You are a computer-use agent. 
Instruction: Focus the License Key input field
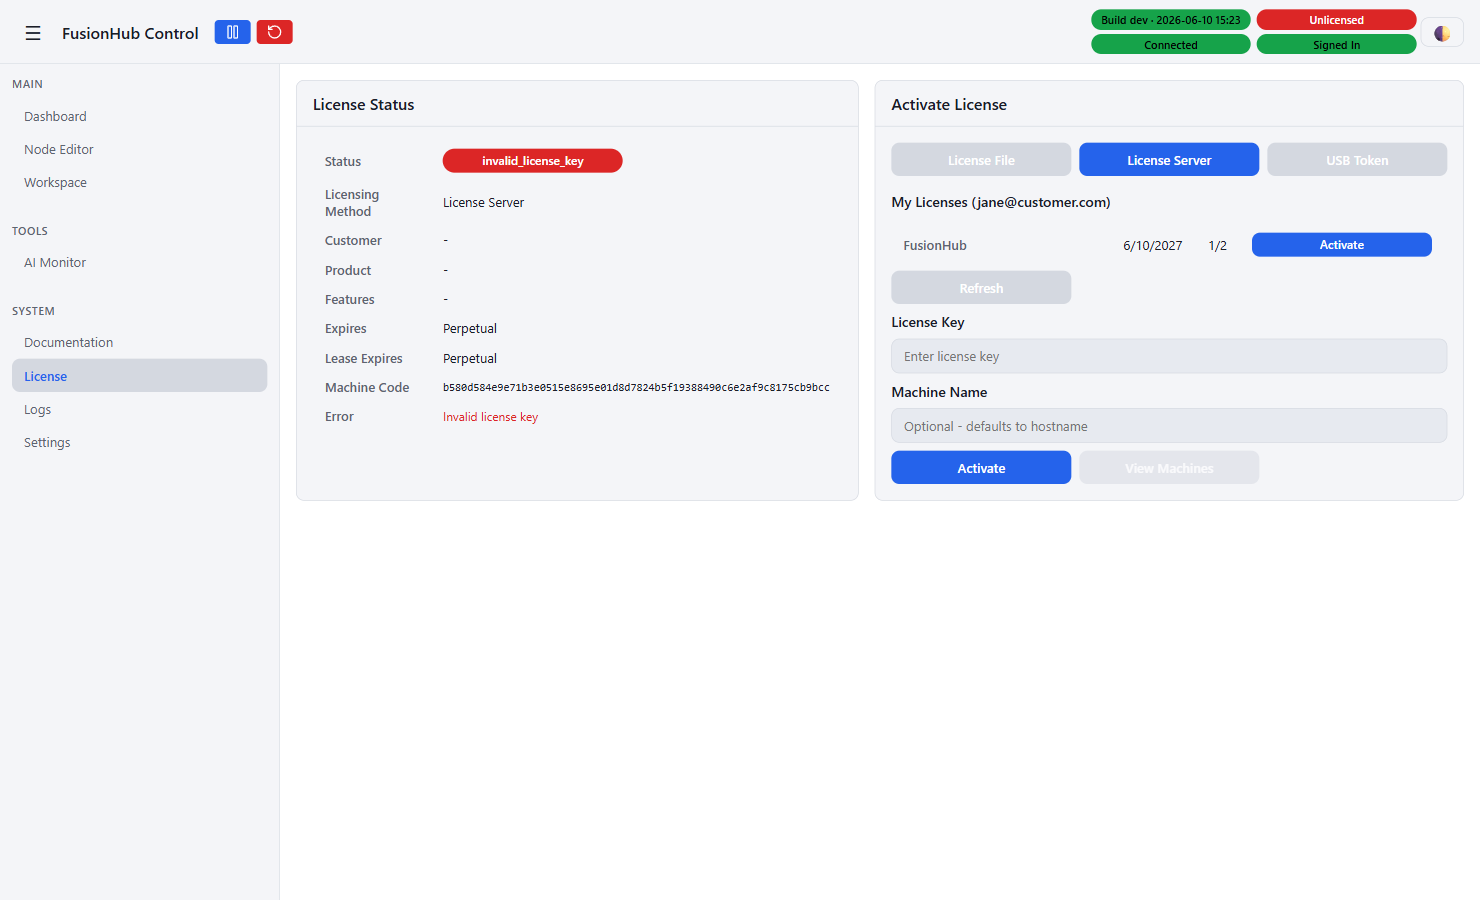[x=1169, y=356]
